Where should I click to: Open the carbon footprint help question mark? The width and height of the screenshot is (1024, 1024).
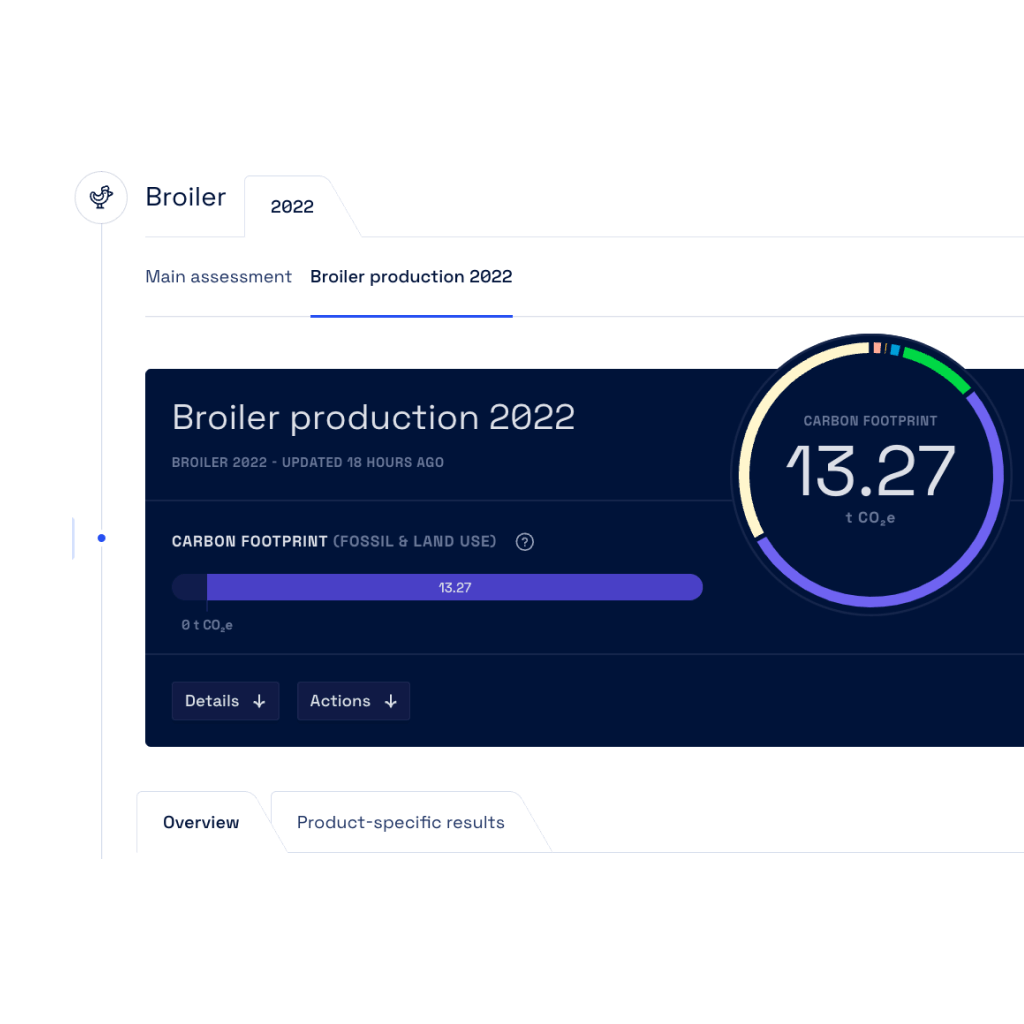click(524, 542)
